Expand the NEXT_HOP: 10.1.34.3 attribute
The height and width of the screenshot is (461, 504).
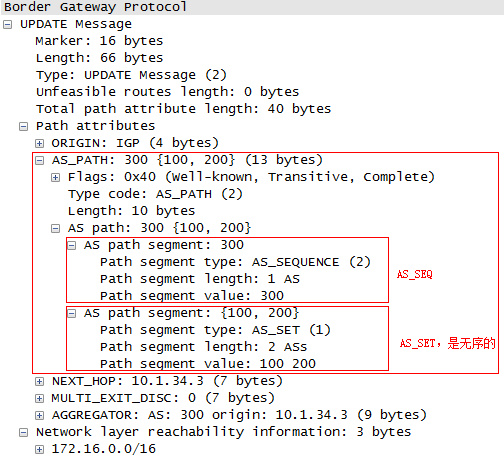(39, 381)
